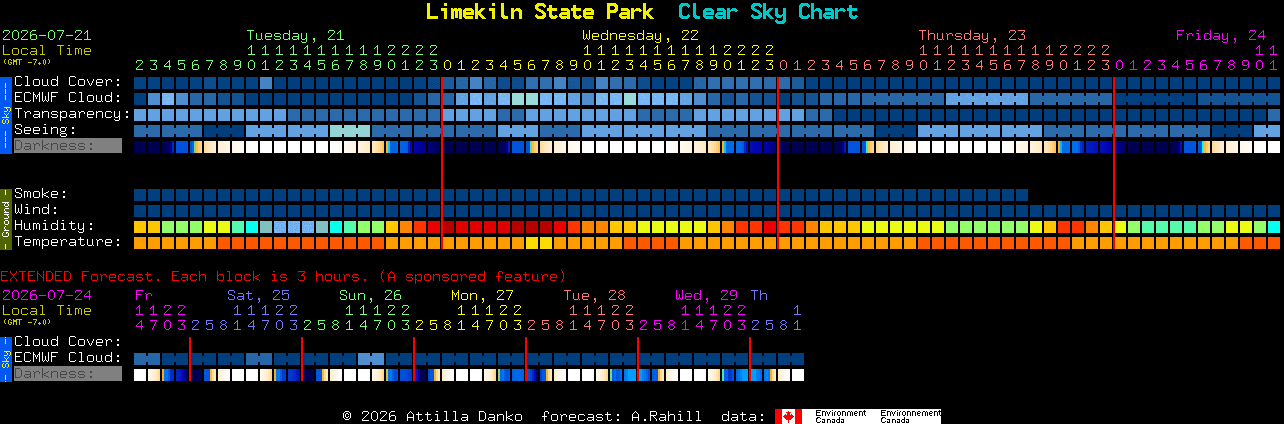Viewport: 1284px width, 424px height.
Task: Click the Mon, 27 extended day header
Action: 482,295
